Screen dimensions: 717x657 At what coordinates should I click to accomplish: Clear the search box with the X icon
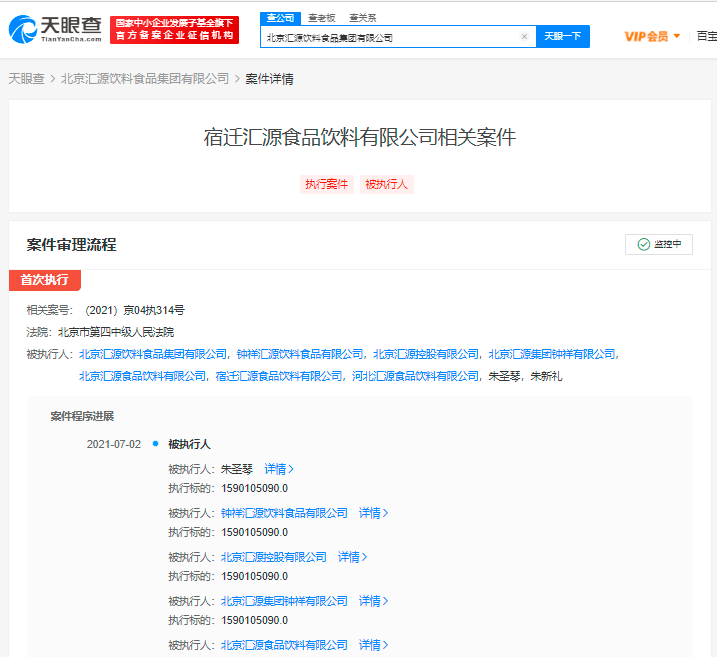(x=524, y=37)
